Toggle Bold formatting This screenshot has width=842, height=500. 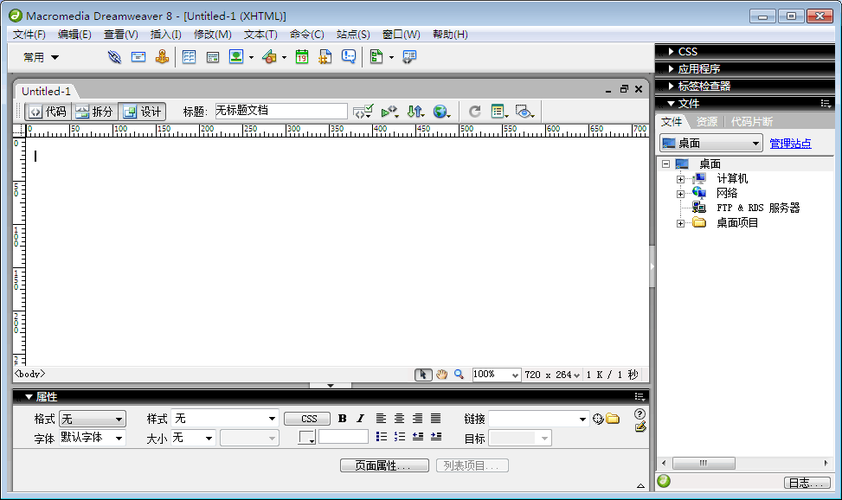click(x=342, y=418)
